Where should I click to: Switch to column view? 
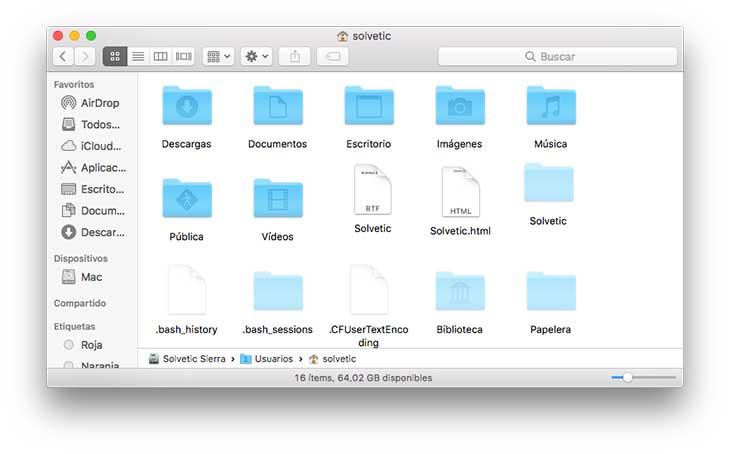pos(160,56)
